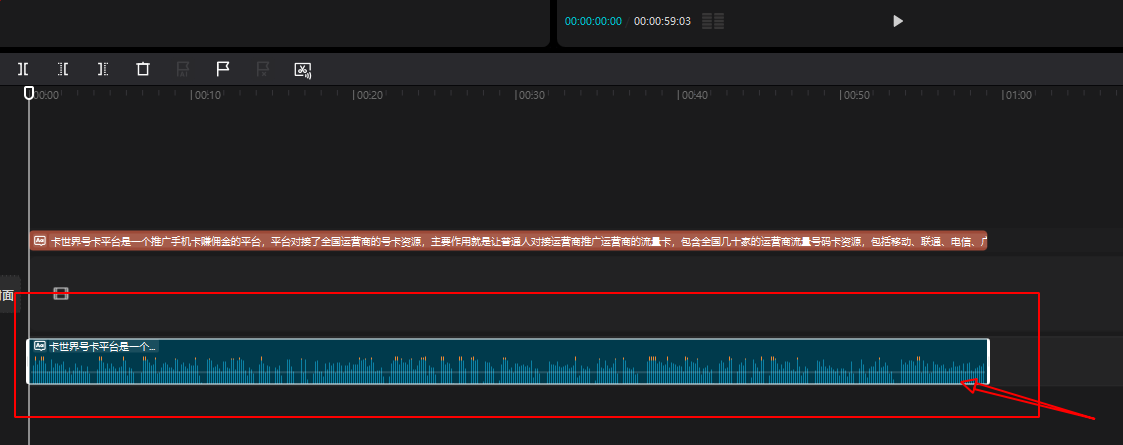Select the split clip tool
This screenshot has height=445, width=1123.
coord(23,70)
